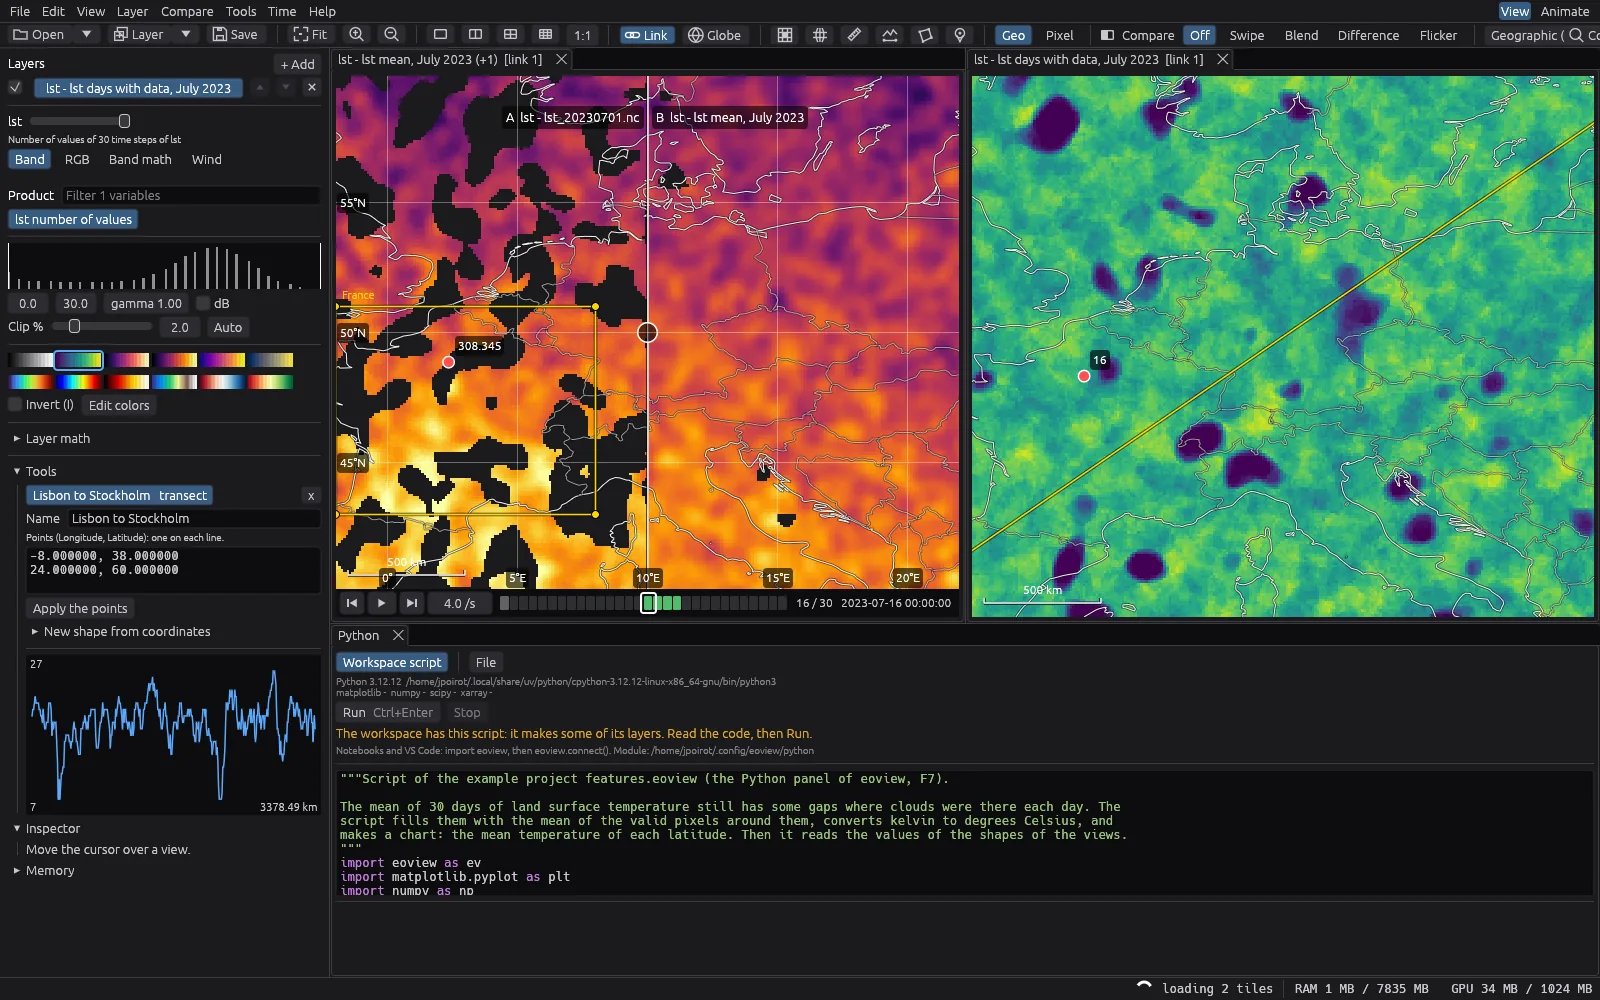
Task: Open the dropdown arrow next to Layer
Action: (x=185, y=35)
